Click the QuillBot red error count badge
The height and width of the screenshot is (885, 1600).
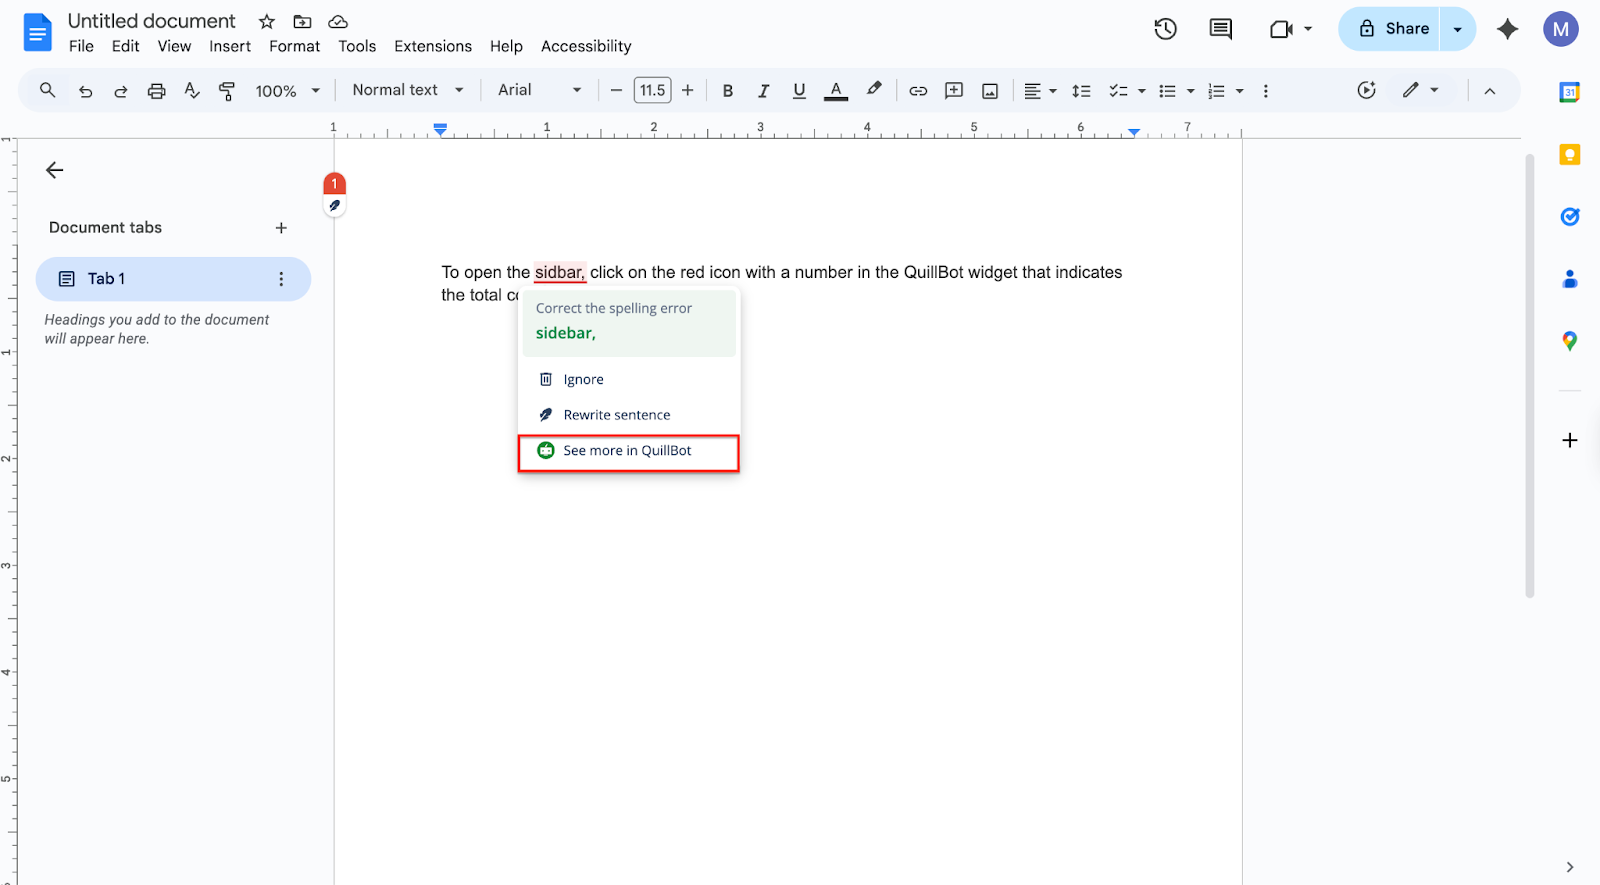pyautogui.click(x=334, y=184)
